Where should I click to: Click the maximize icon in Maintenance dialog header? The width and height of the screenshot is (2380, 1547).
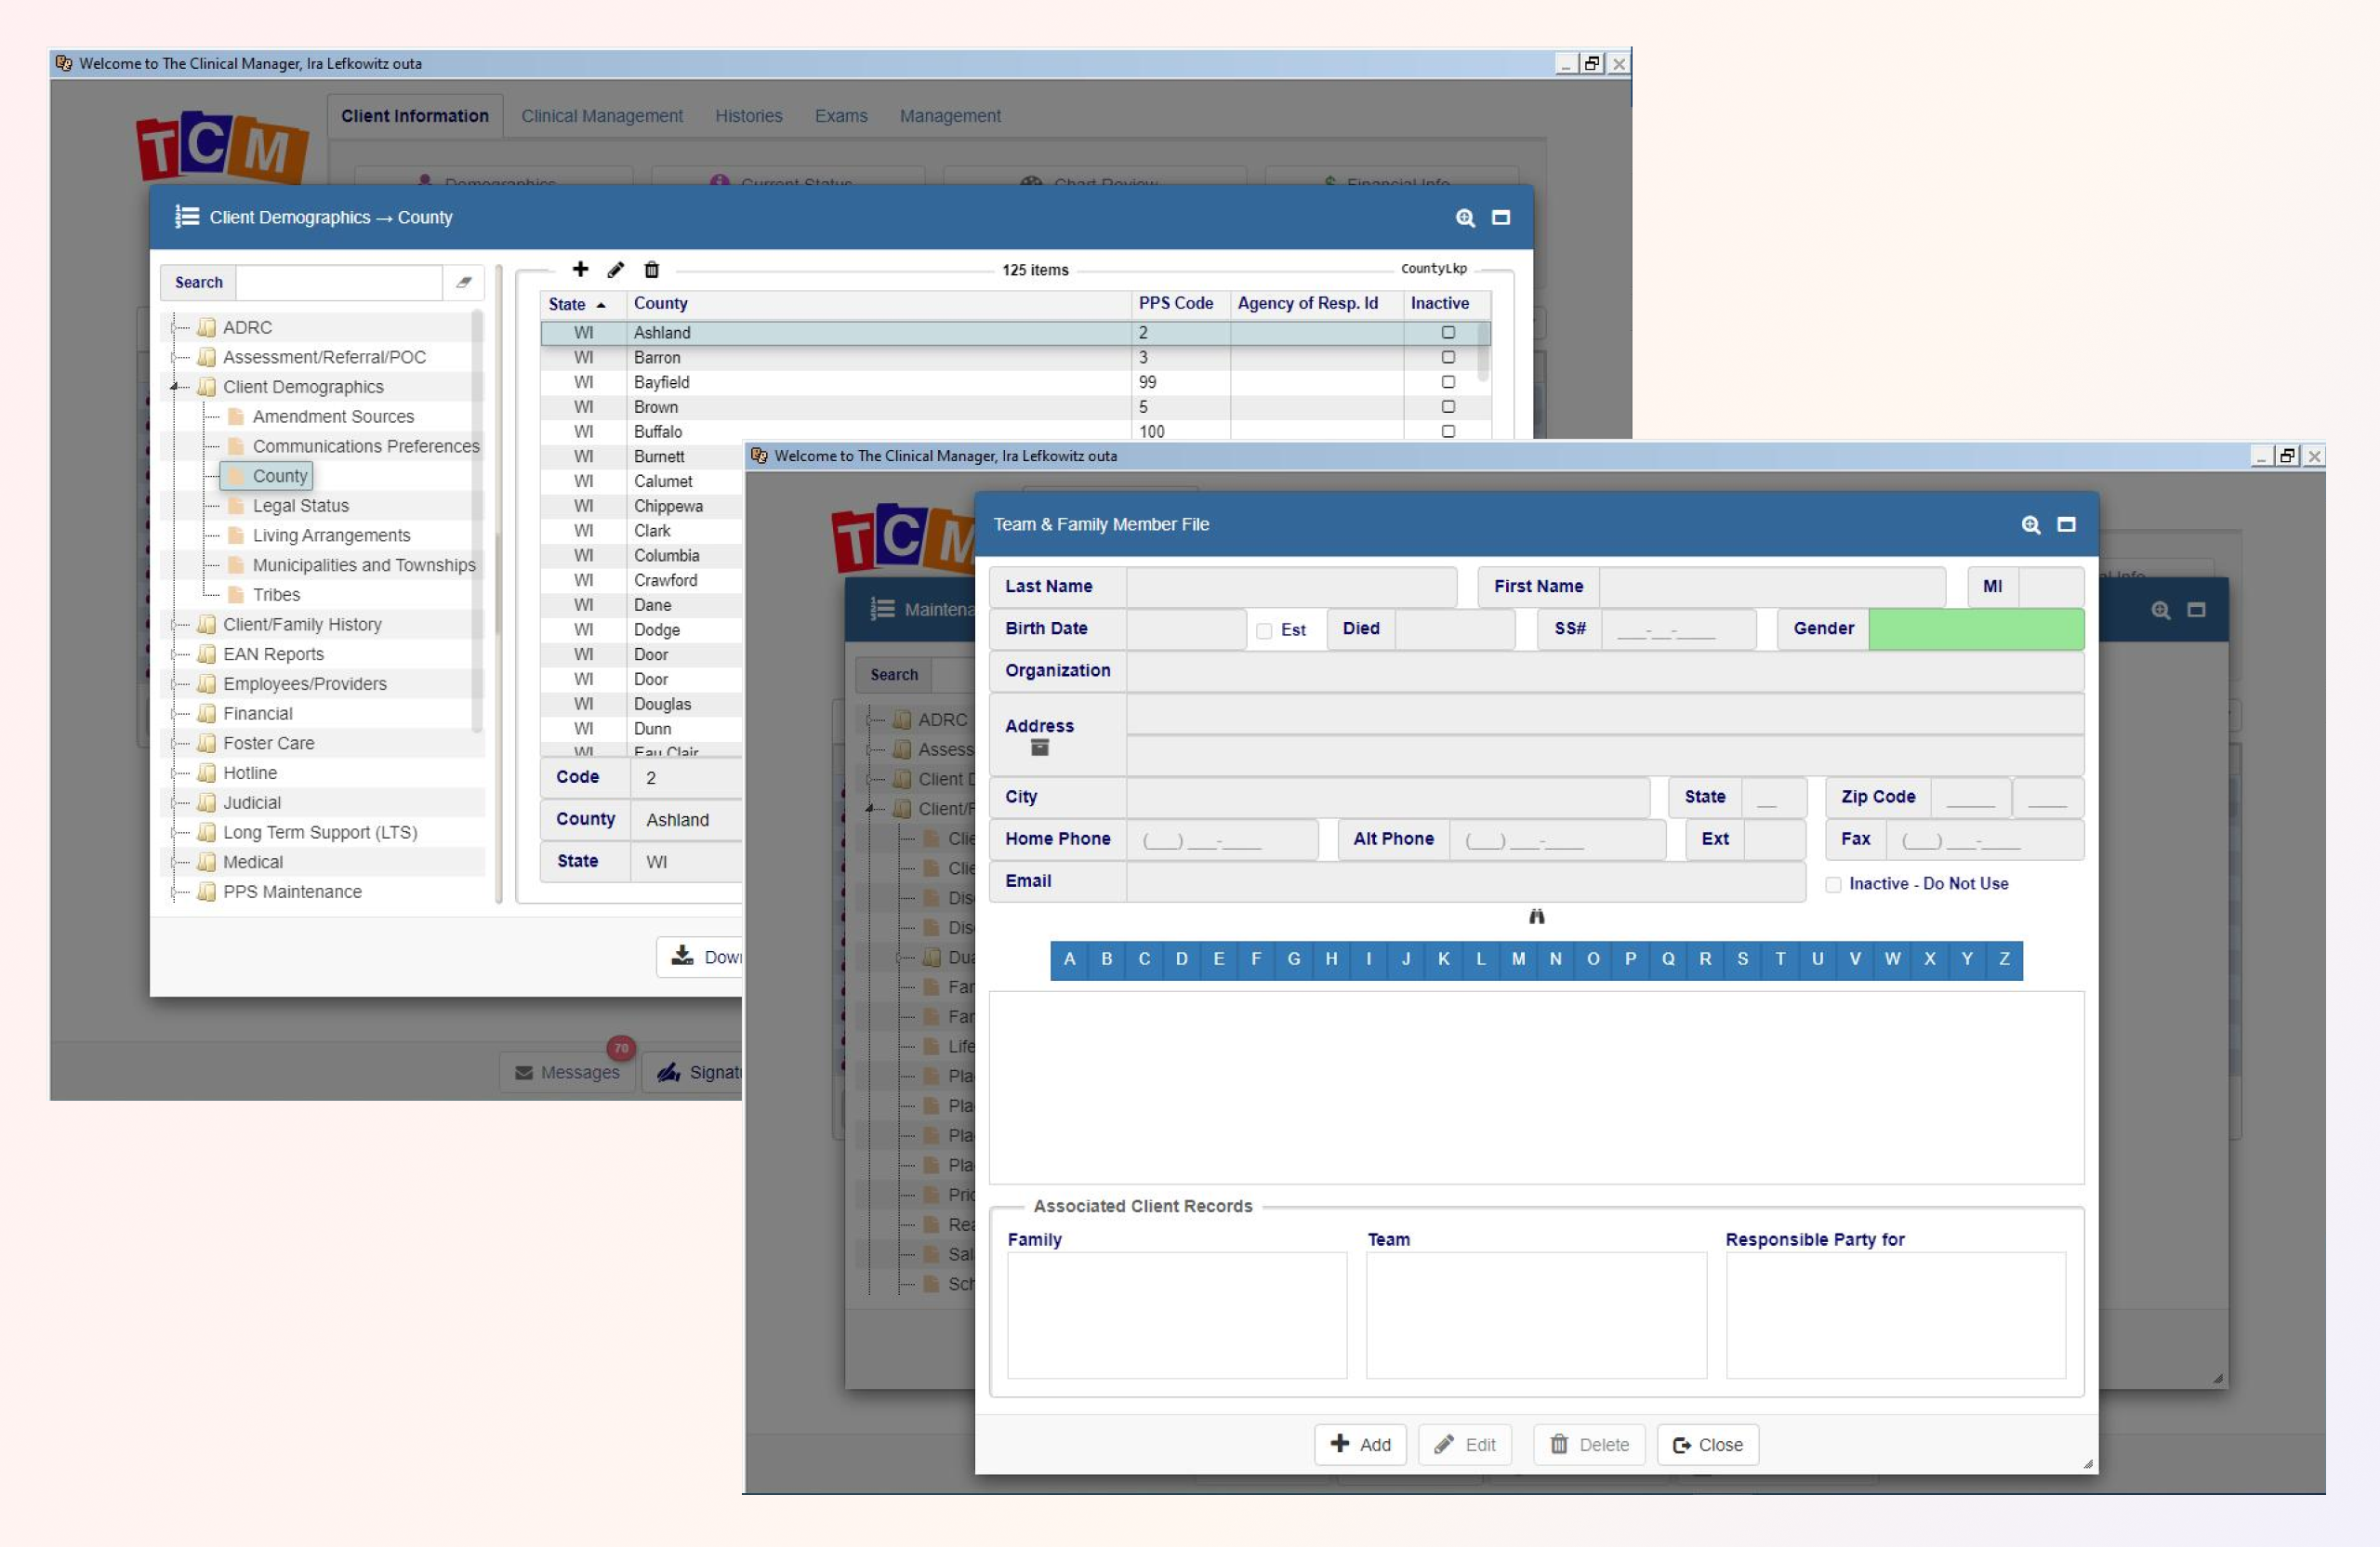coord(2196,609)
